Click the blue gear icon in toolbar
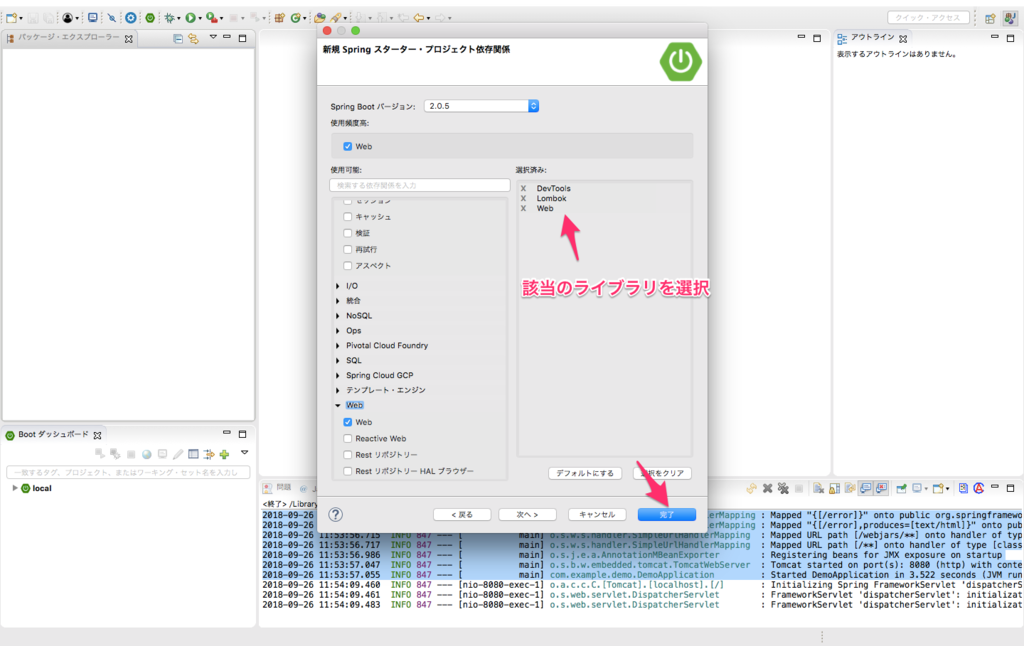 [x=131, y=18]
